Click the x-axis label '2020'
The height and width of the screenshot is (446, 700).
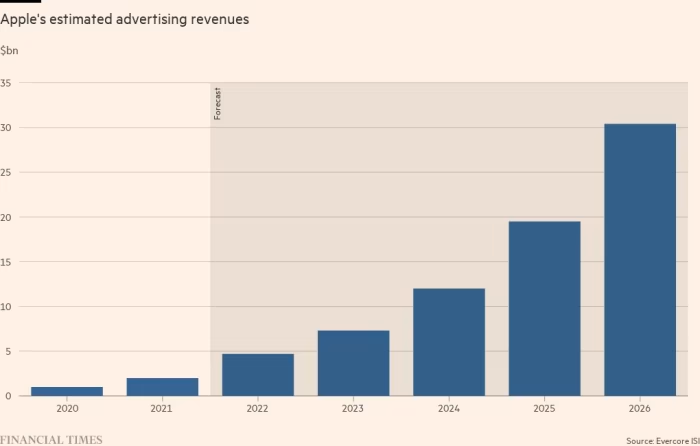click(x=67, y=408)
